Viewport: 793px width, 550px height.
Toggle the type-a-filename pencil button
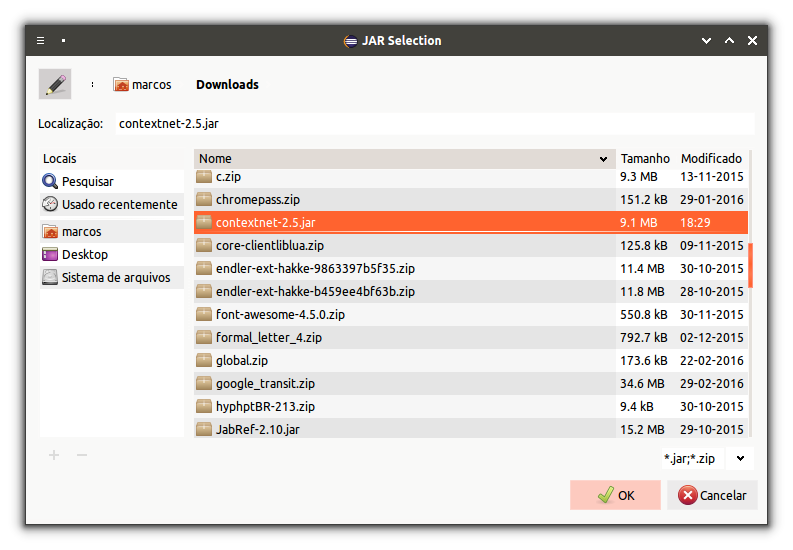(55, 84)
